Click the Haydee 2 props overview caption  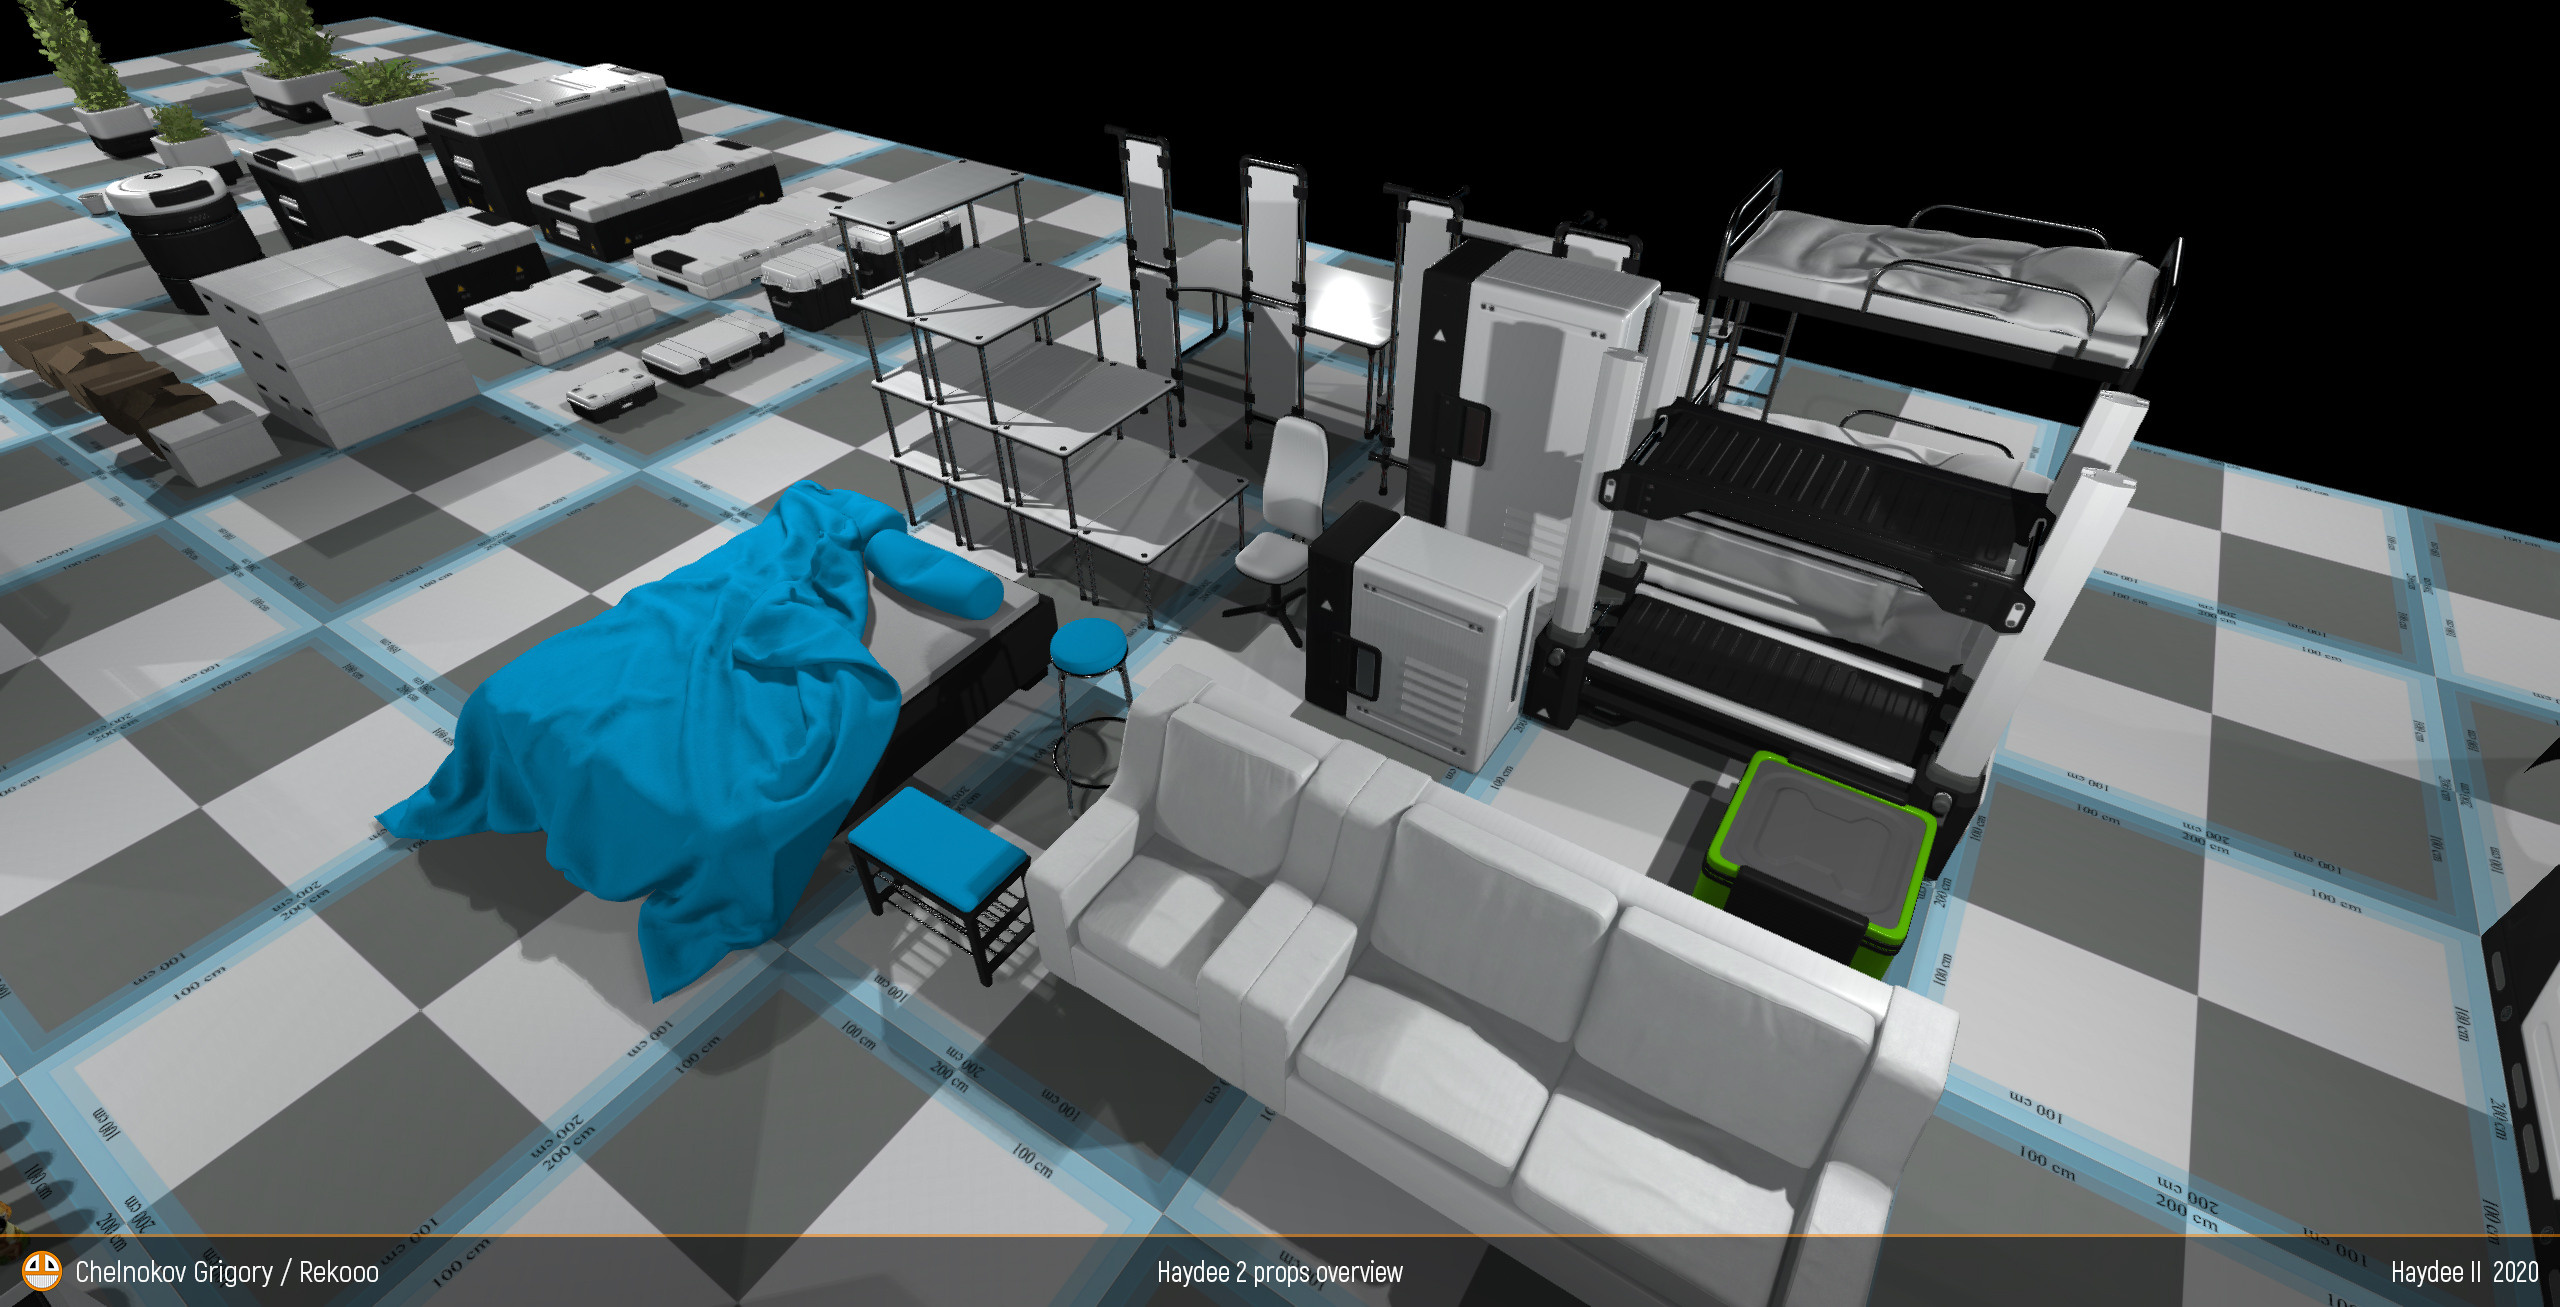point(1279,1272)
